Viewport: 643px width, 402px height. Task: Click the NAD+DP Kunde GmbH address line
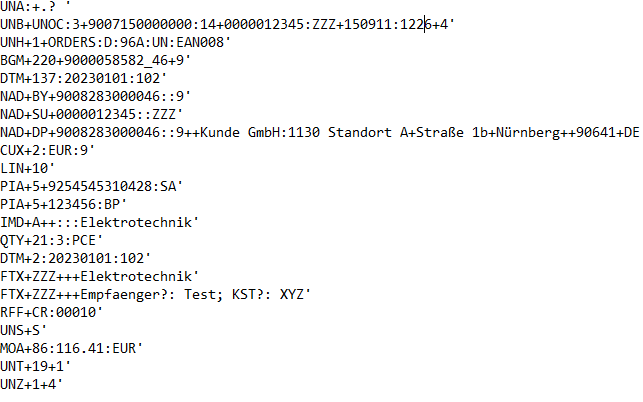point(320,132)
